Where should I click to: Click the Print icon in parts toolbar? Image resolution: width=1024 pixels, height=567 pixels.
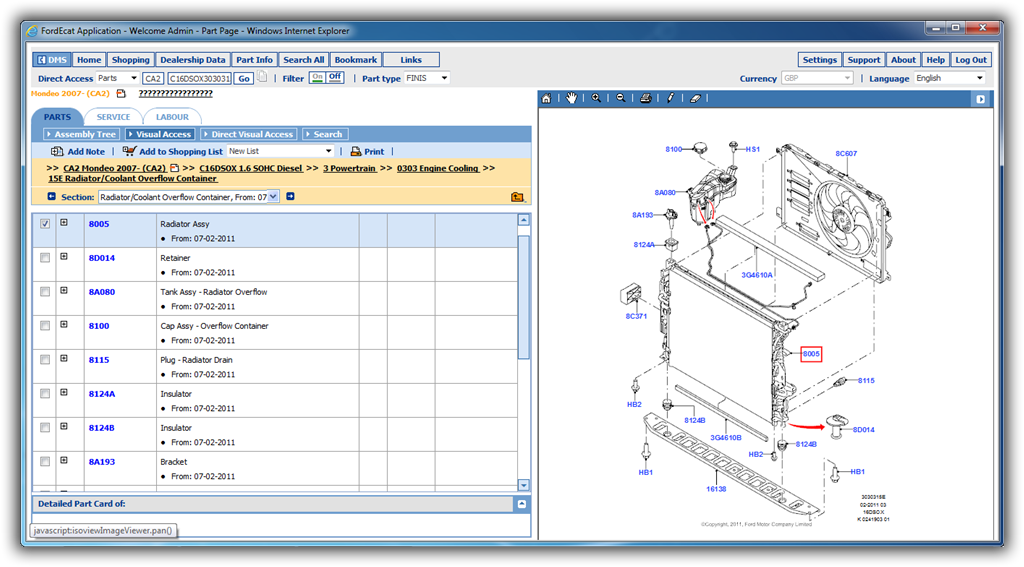[x=356, y=151]
